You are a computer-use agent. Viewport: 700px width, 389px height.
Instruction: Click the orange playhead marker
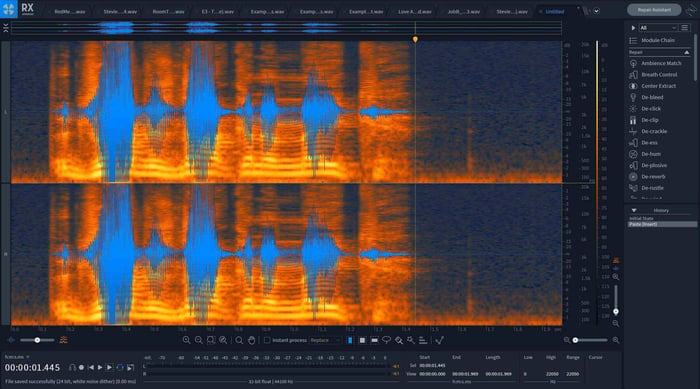(x=415, y=39)
